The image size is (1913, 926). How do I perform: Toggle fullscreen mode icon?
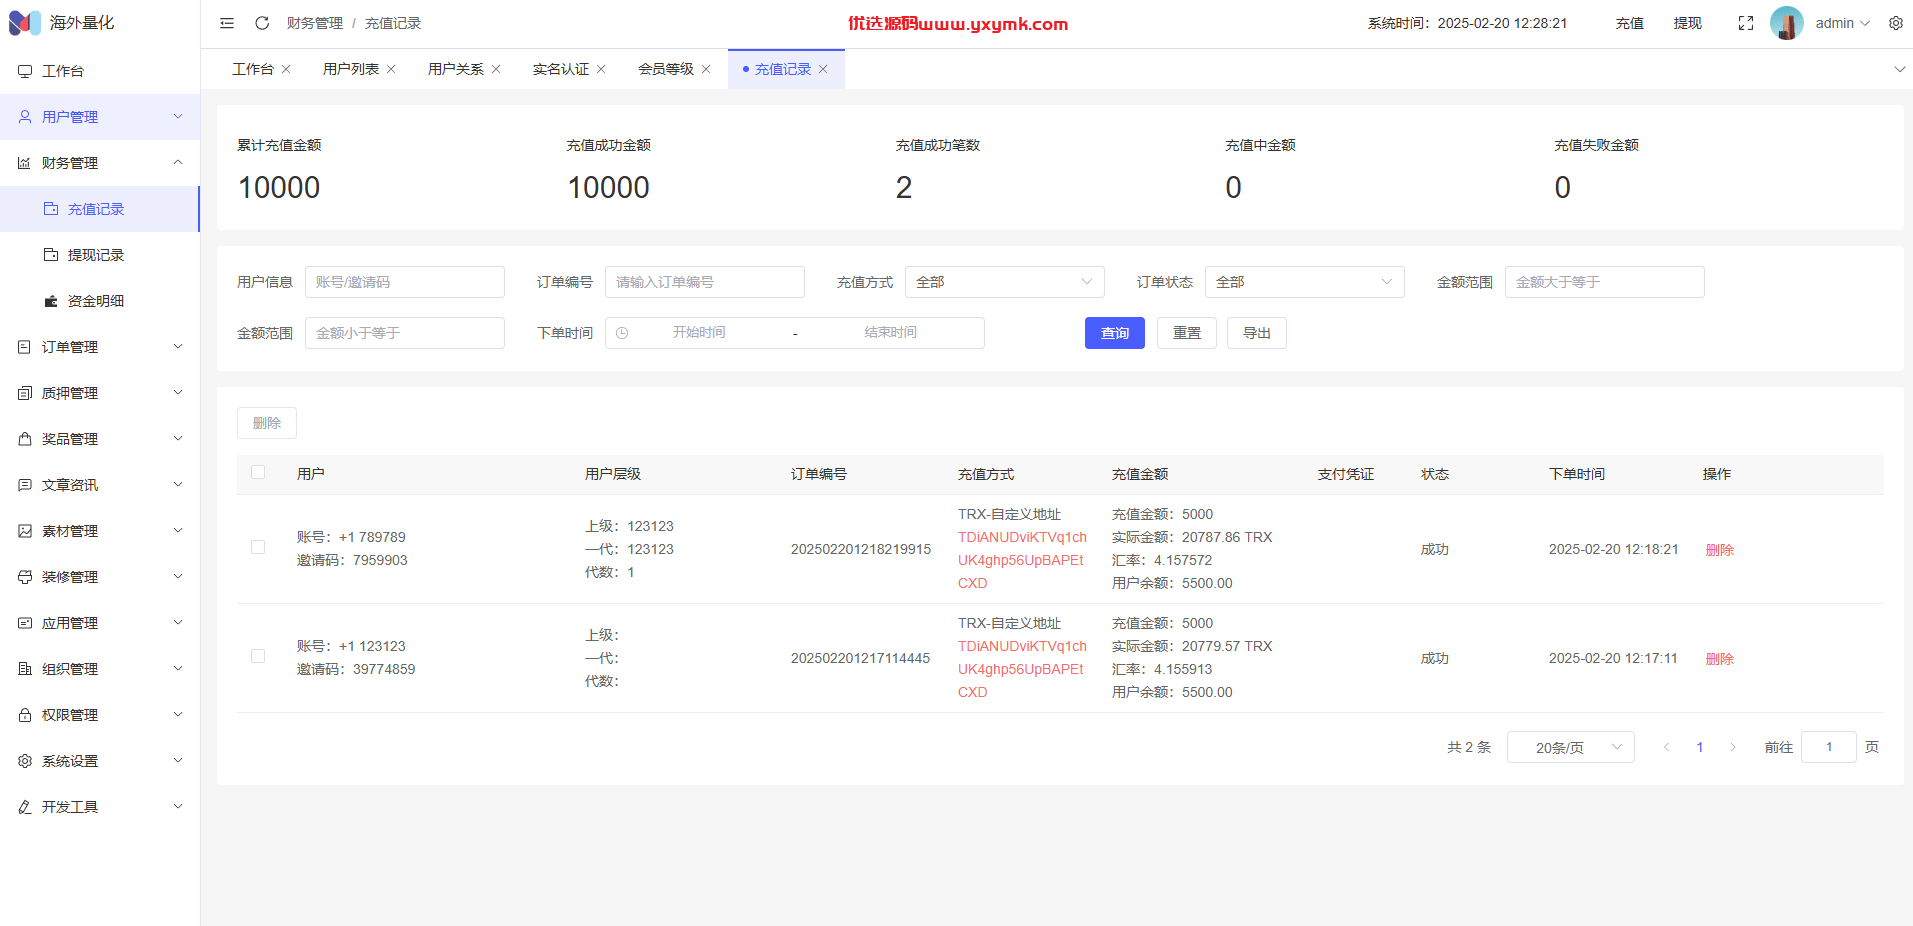pyautogui.click(x=1746, y=23)
